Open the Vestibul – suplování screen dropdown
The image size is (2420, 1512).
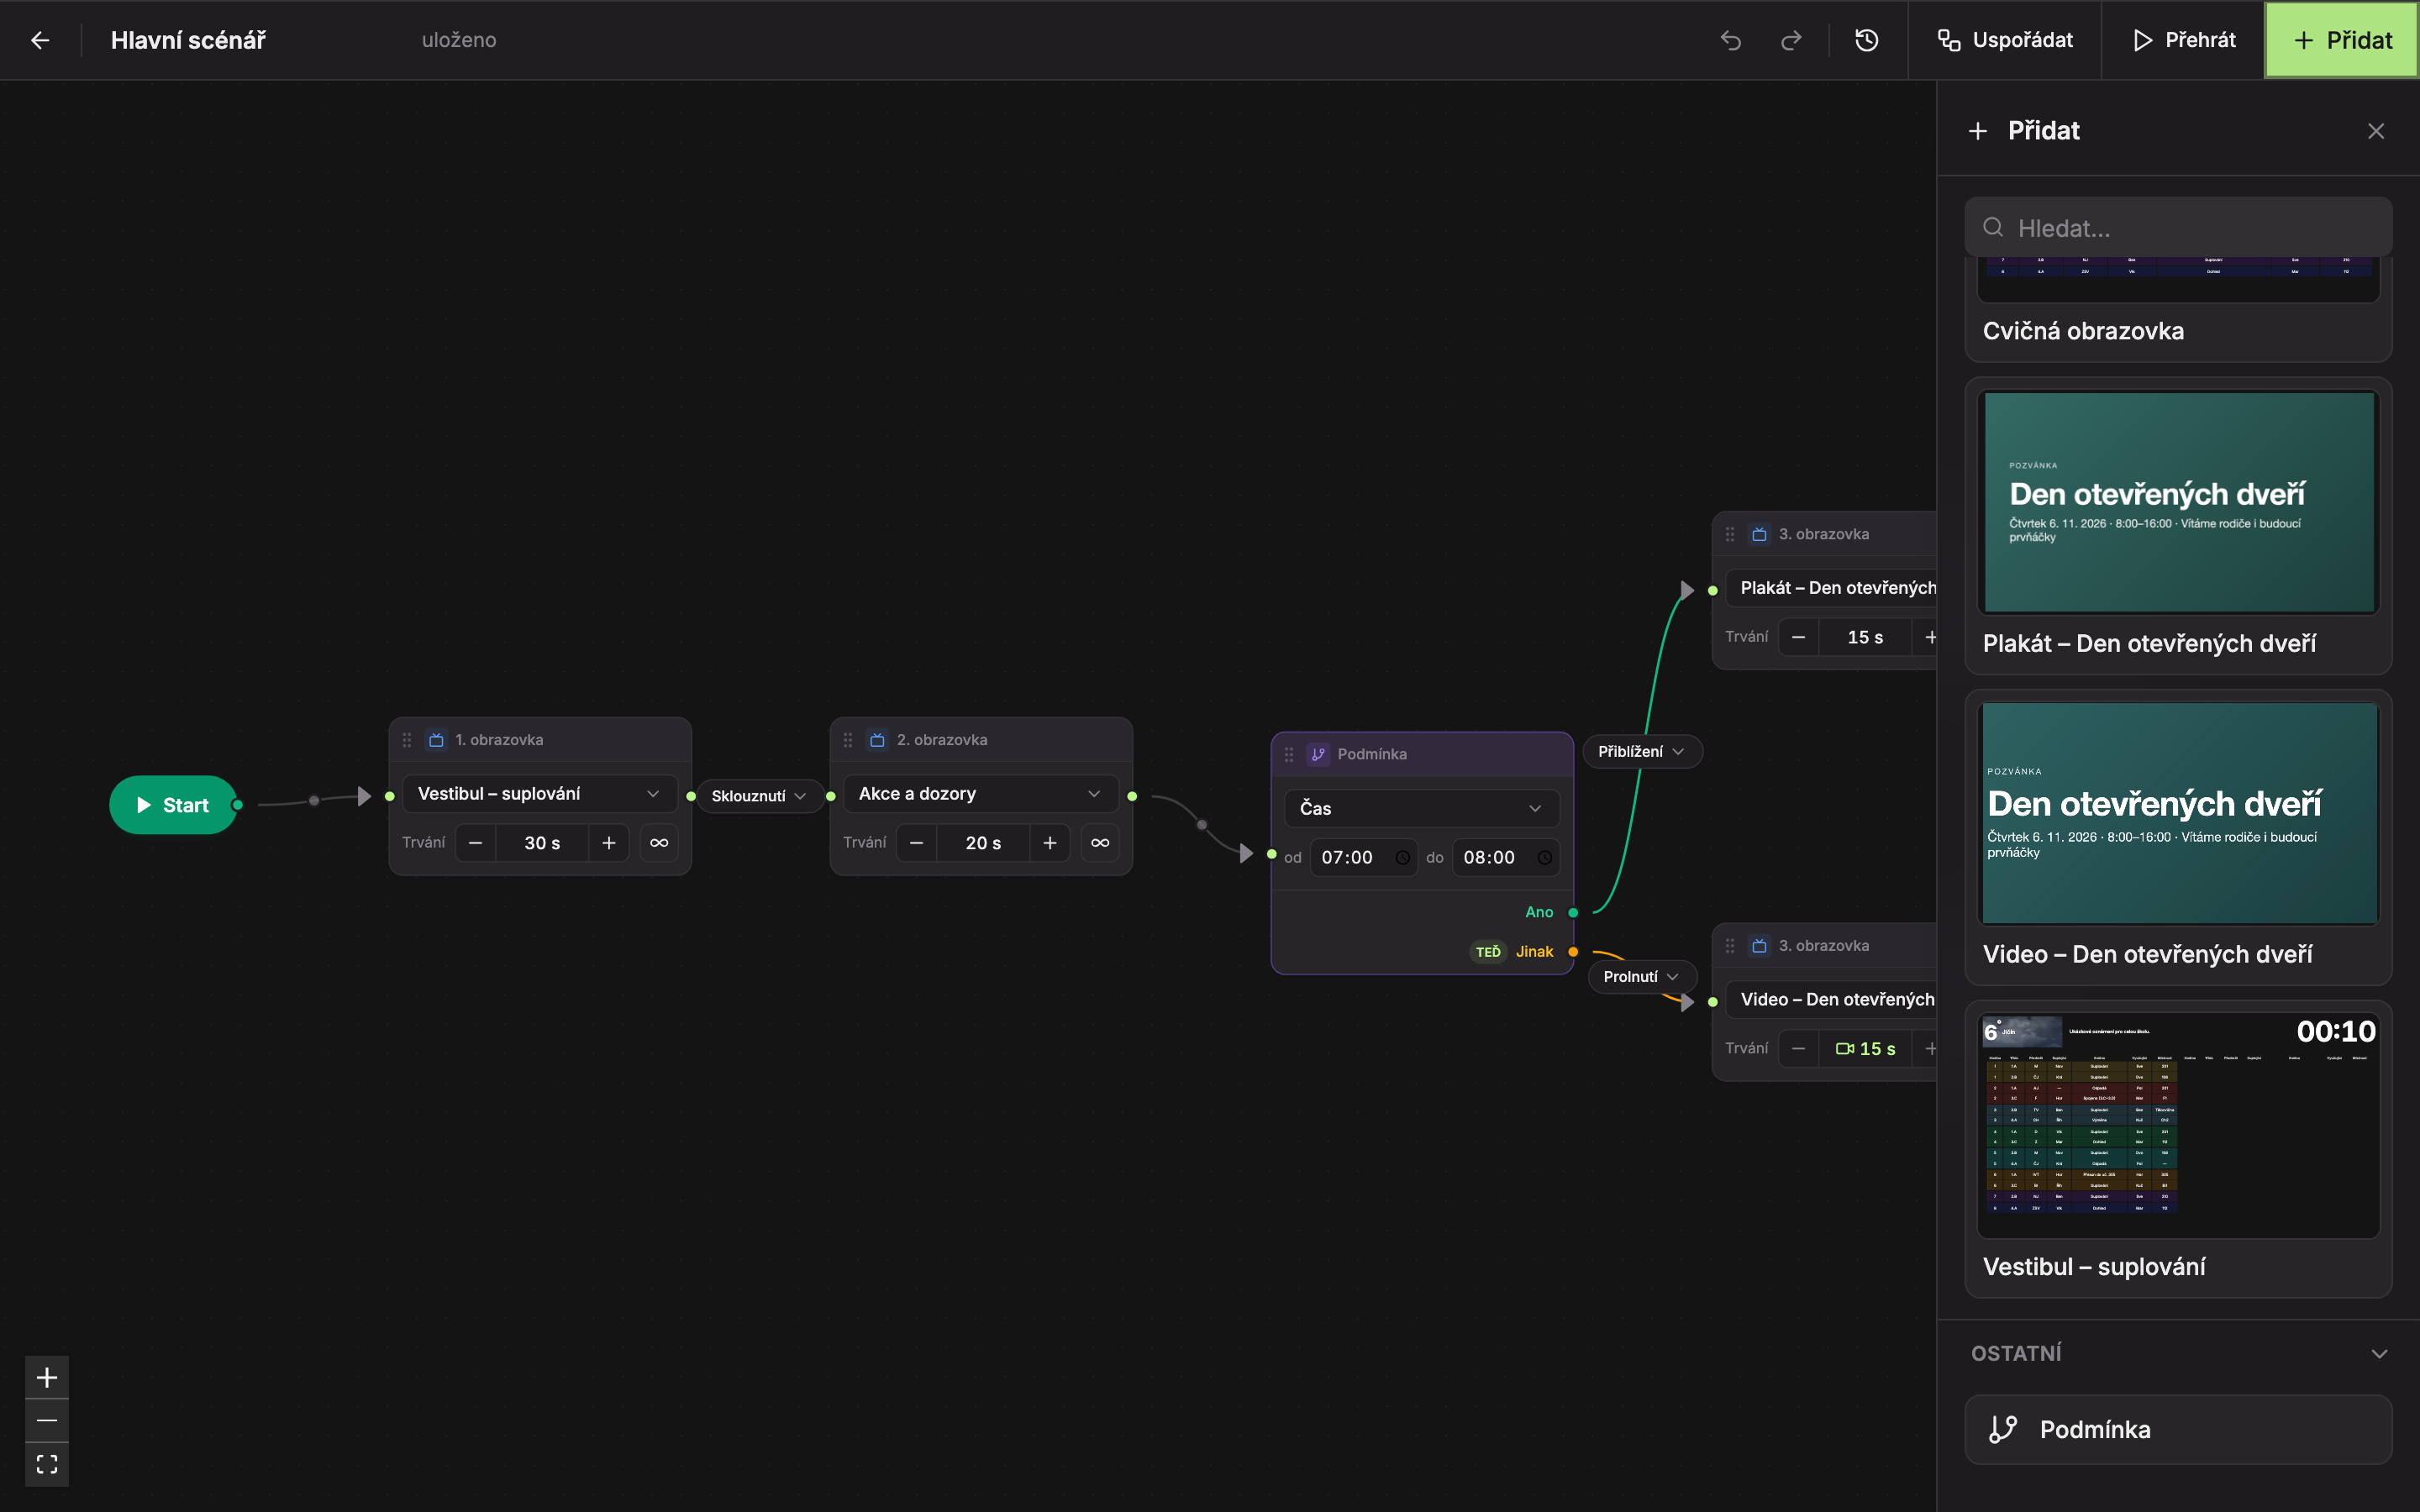pyautogui.click(x=540, y=794)
